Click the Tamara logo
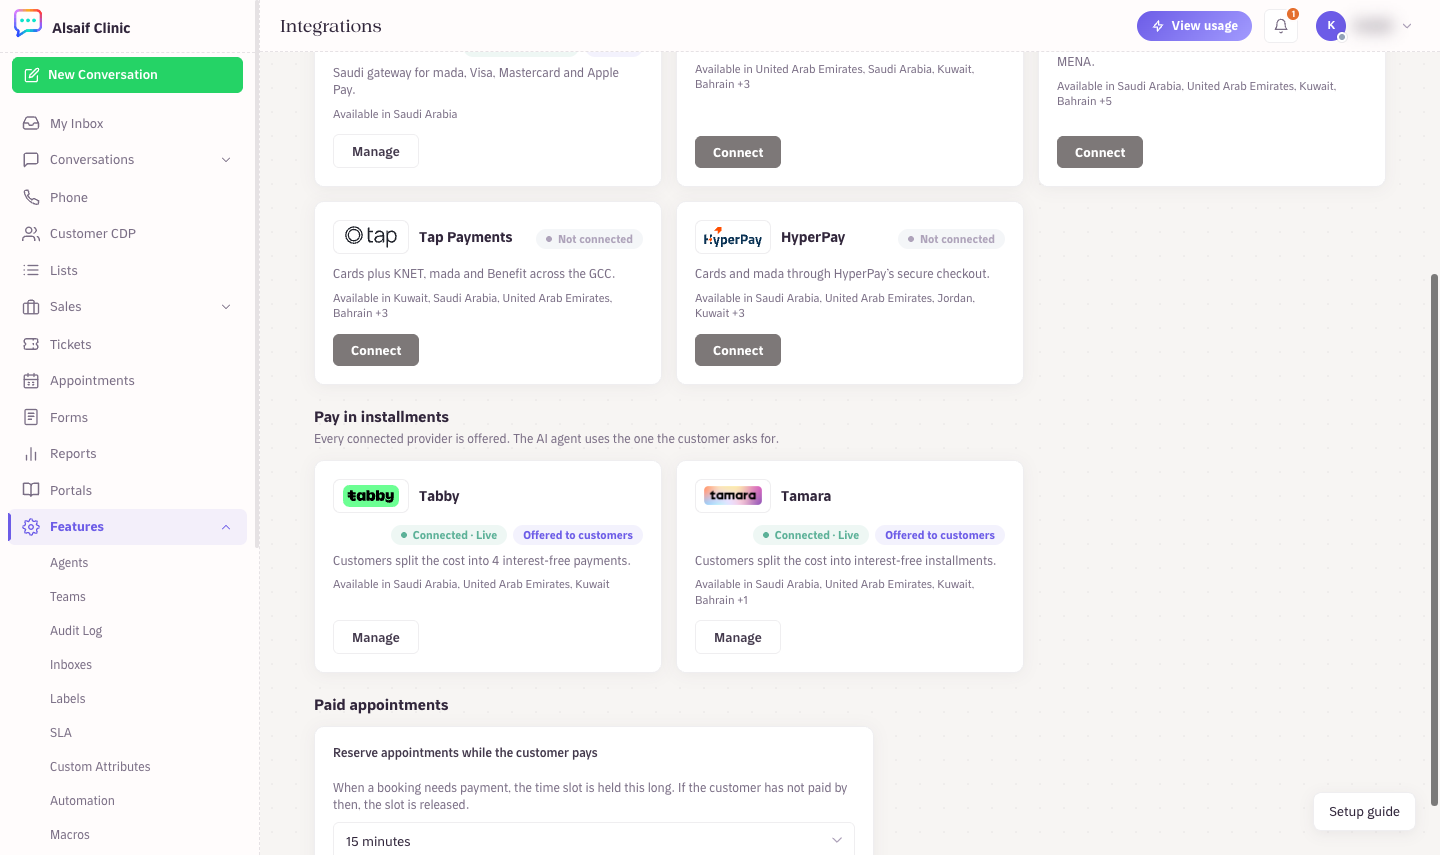 (733, 496)
